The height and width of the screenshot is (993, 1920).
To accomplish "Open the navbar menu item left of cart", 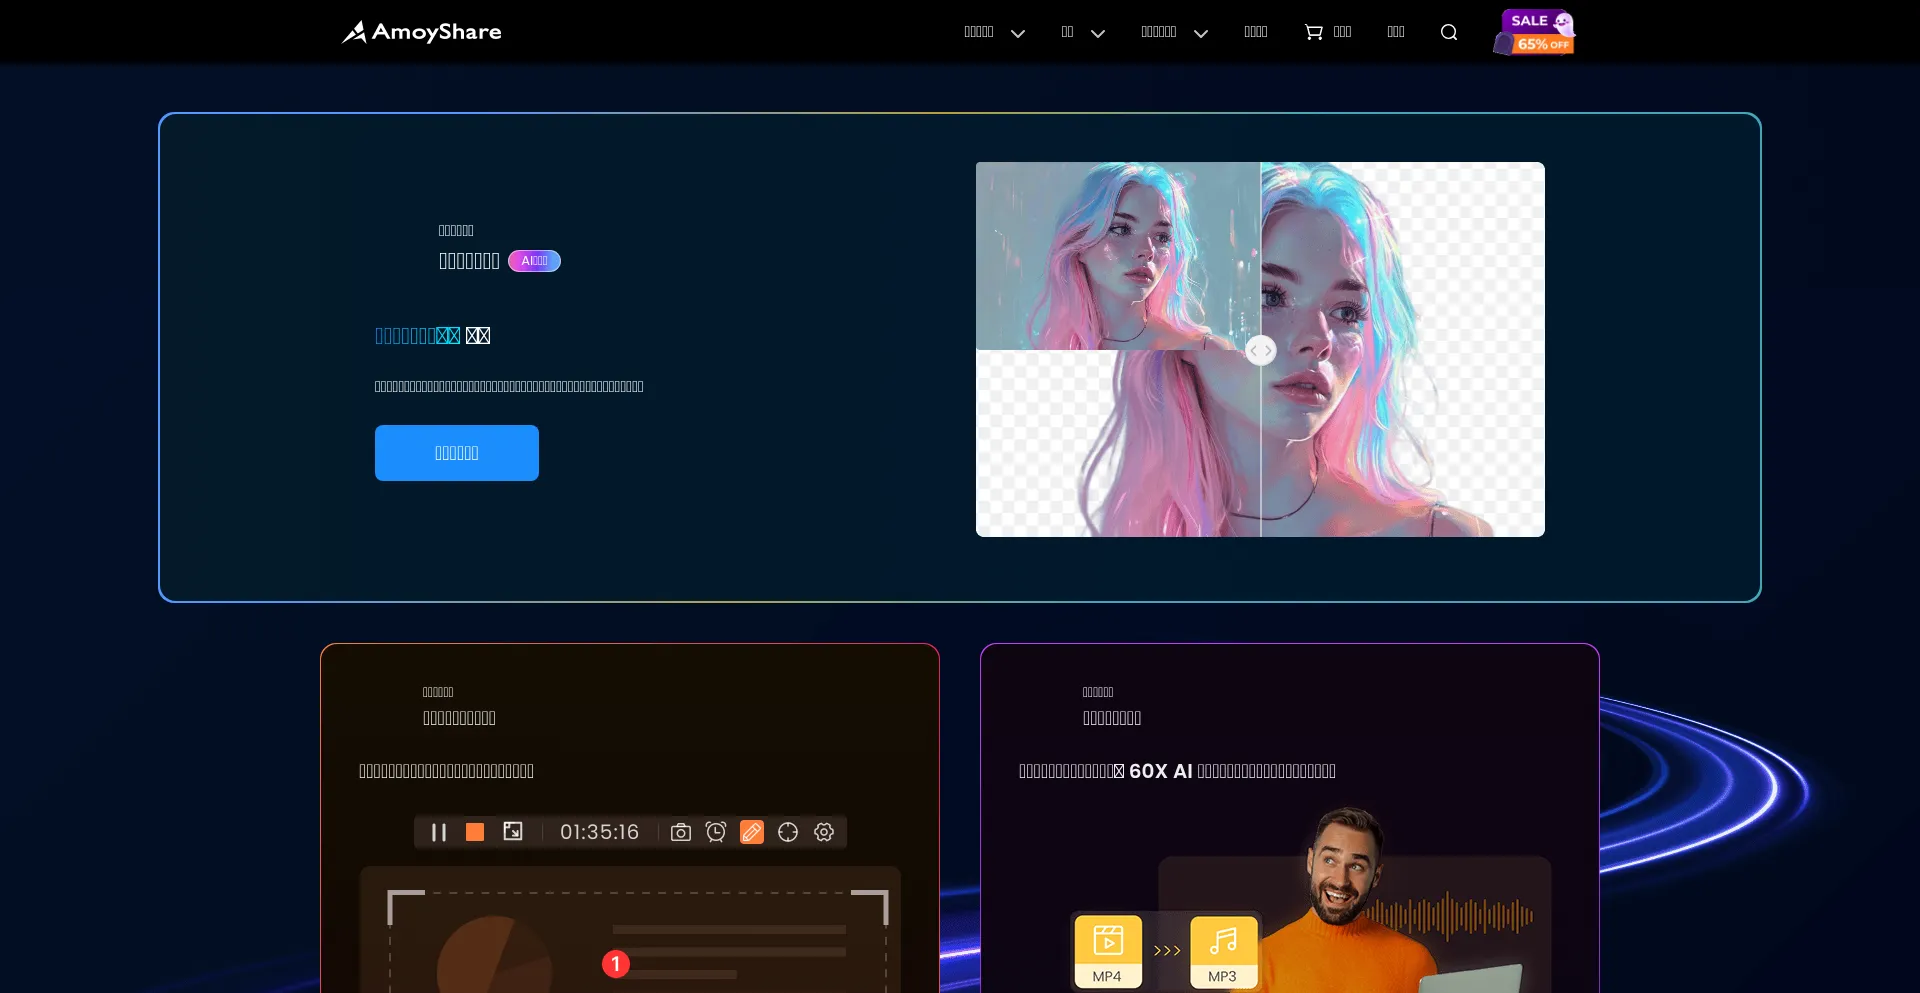I will (x=1255, y=32).
